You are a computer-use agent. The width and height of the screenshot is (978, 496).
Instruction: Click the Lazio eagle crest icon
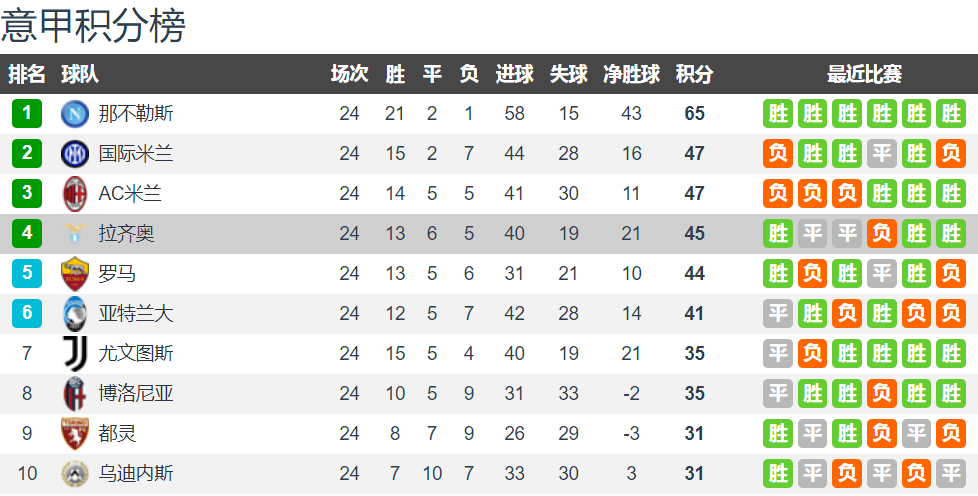click(75, 234)
